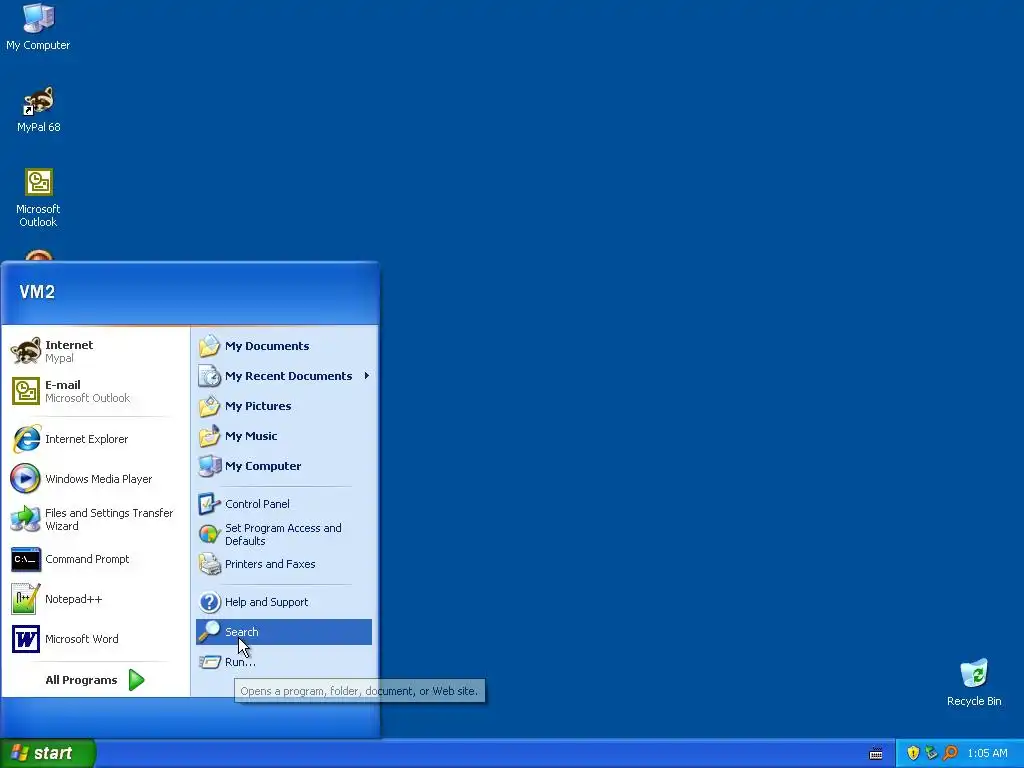
Task: Click the My Computer desktop icon
Action: 38,27
